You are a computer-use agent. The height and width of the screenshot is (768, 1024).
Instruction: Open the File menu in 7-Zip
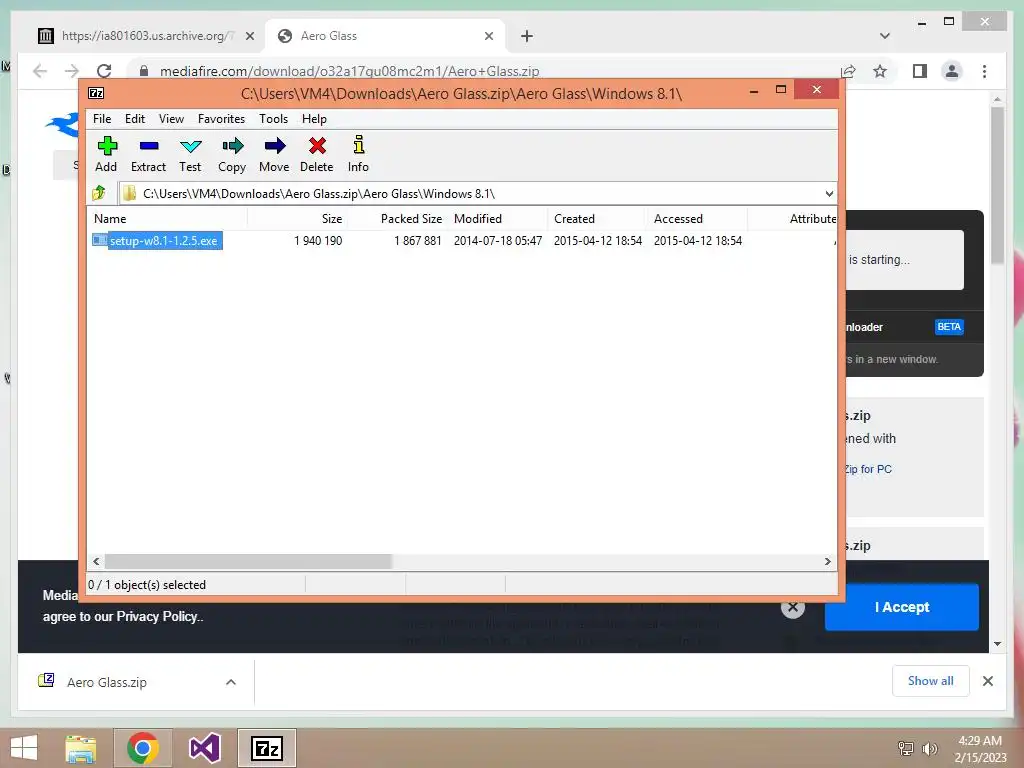coord(102,119)
